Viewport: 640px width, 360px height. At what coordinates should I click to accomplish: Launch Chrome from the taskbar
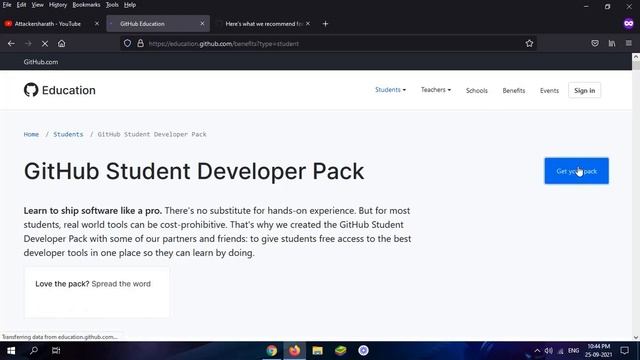point(271,351)
